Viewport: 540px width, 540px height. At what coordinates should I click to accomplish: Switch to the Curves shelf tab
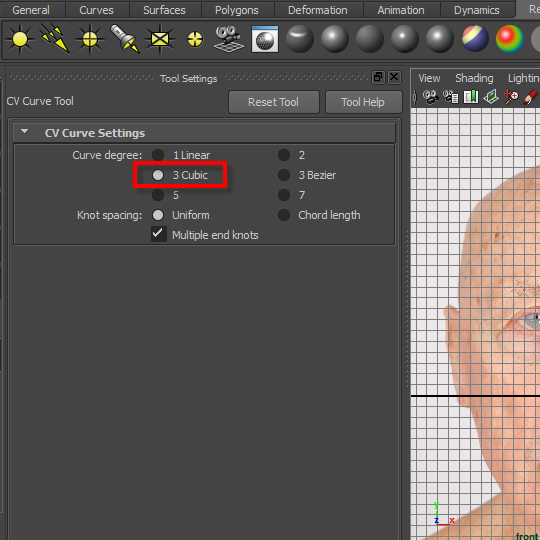(96, 10)
